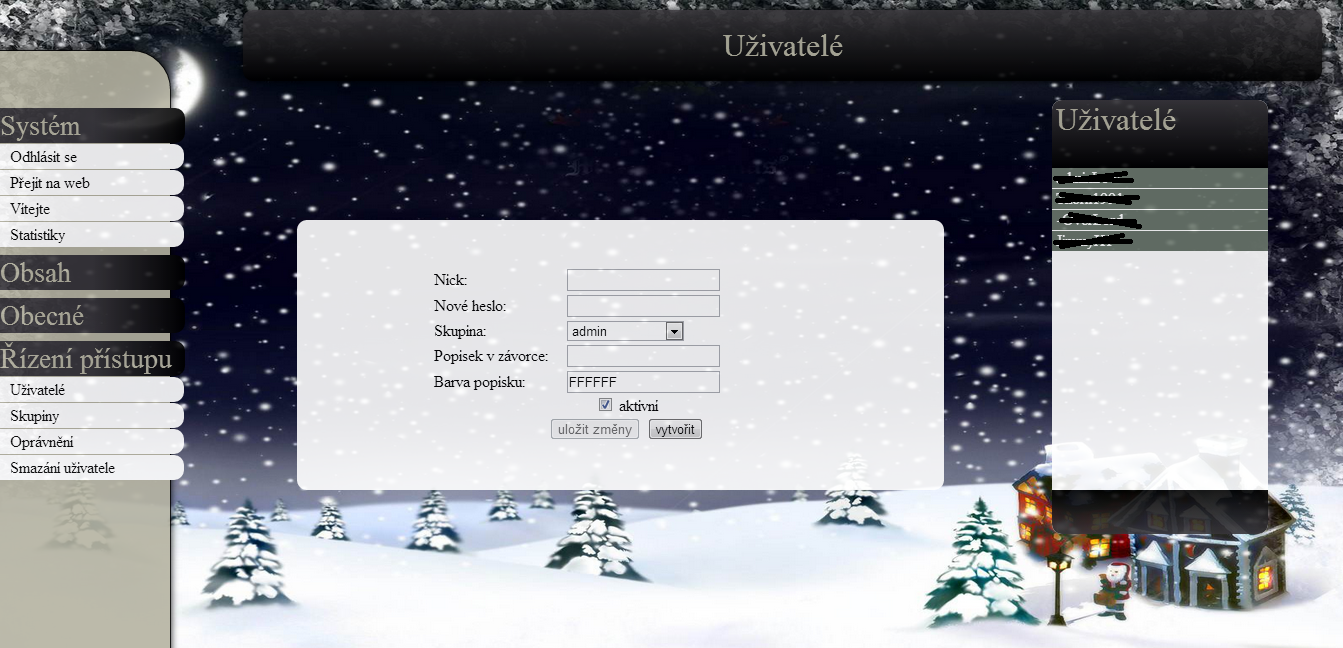Click the Odhlásit se menu item

coord(44,157)
